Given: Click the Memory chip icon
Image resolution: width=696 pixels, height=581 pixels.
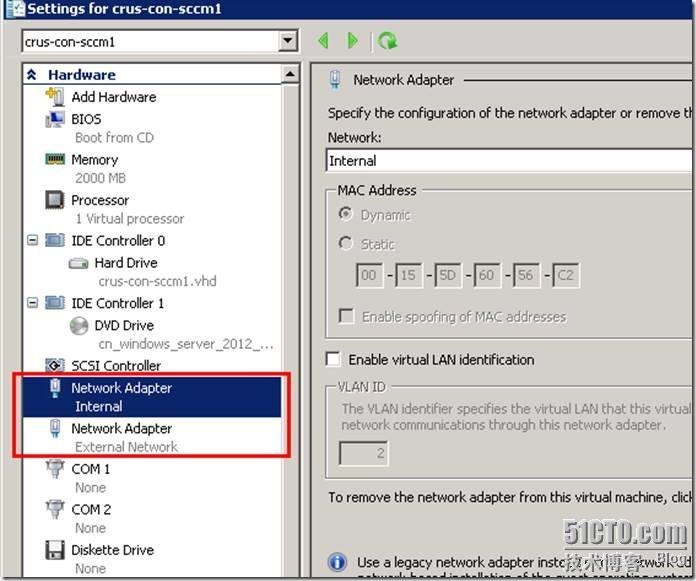Looking at the screenshot, I should coord(55,159).
